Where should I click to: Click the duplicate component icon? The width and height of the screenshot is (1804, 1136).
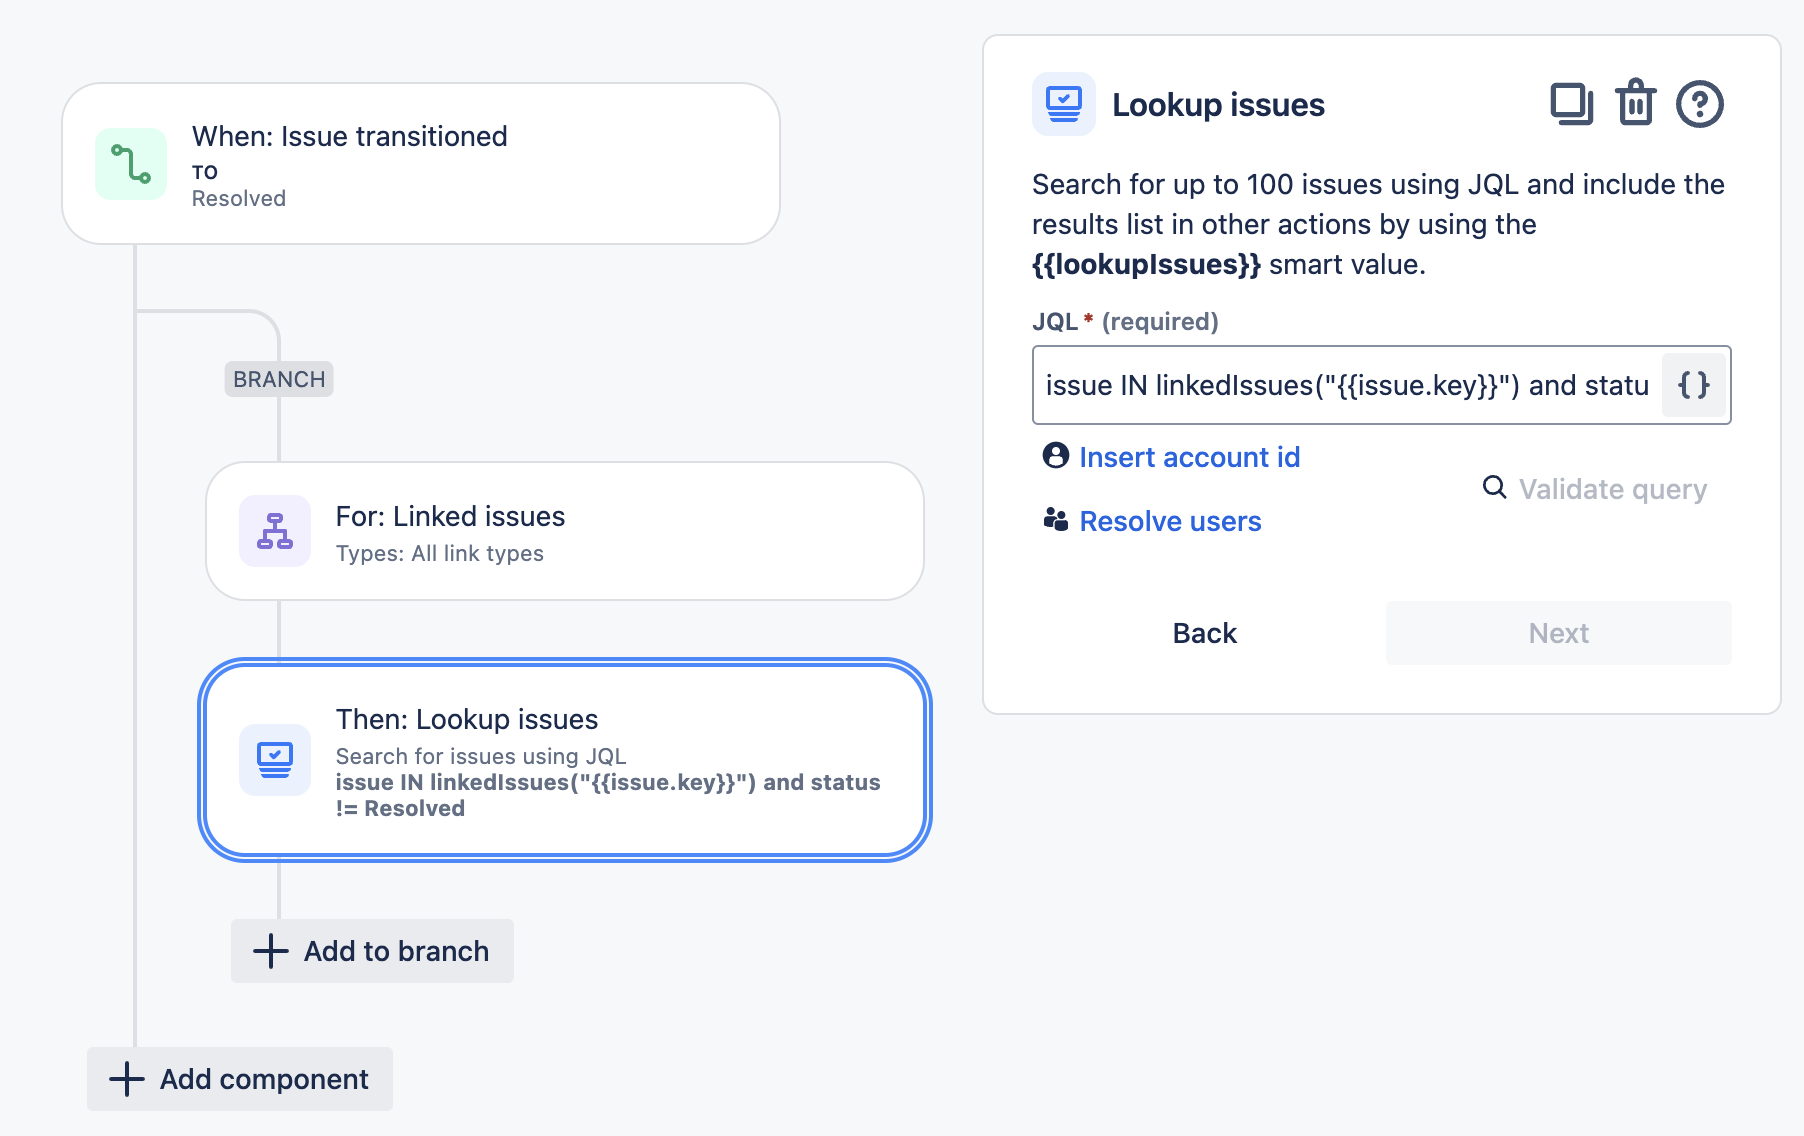click(1571, 104)
